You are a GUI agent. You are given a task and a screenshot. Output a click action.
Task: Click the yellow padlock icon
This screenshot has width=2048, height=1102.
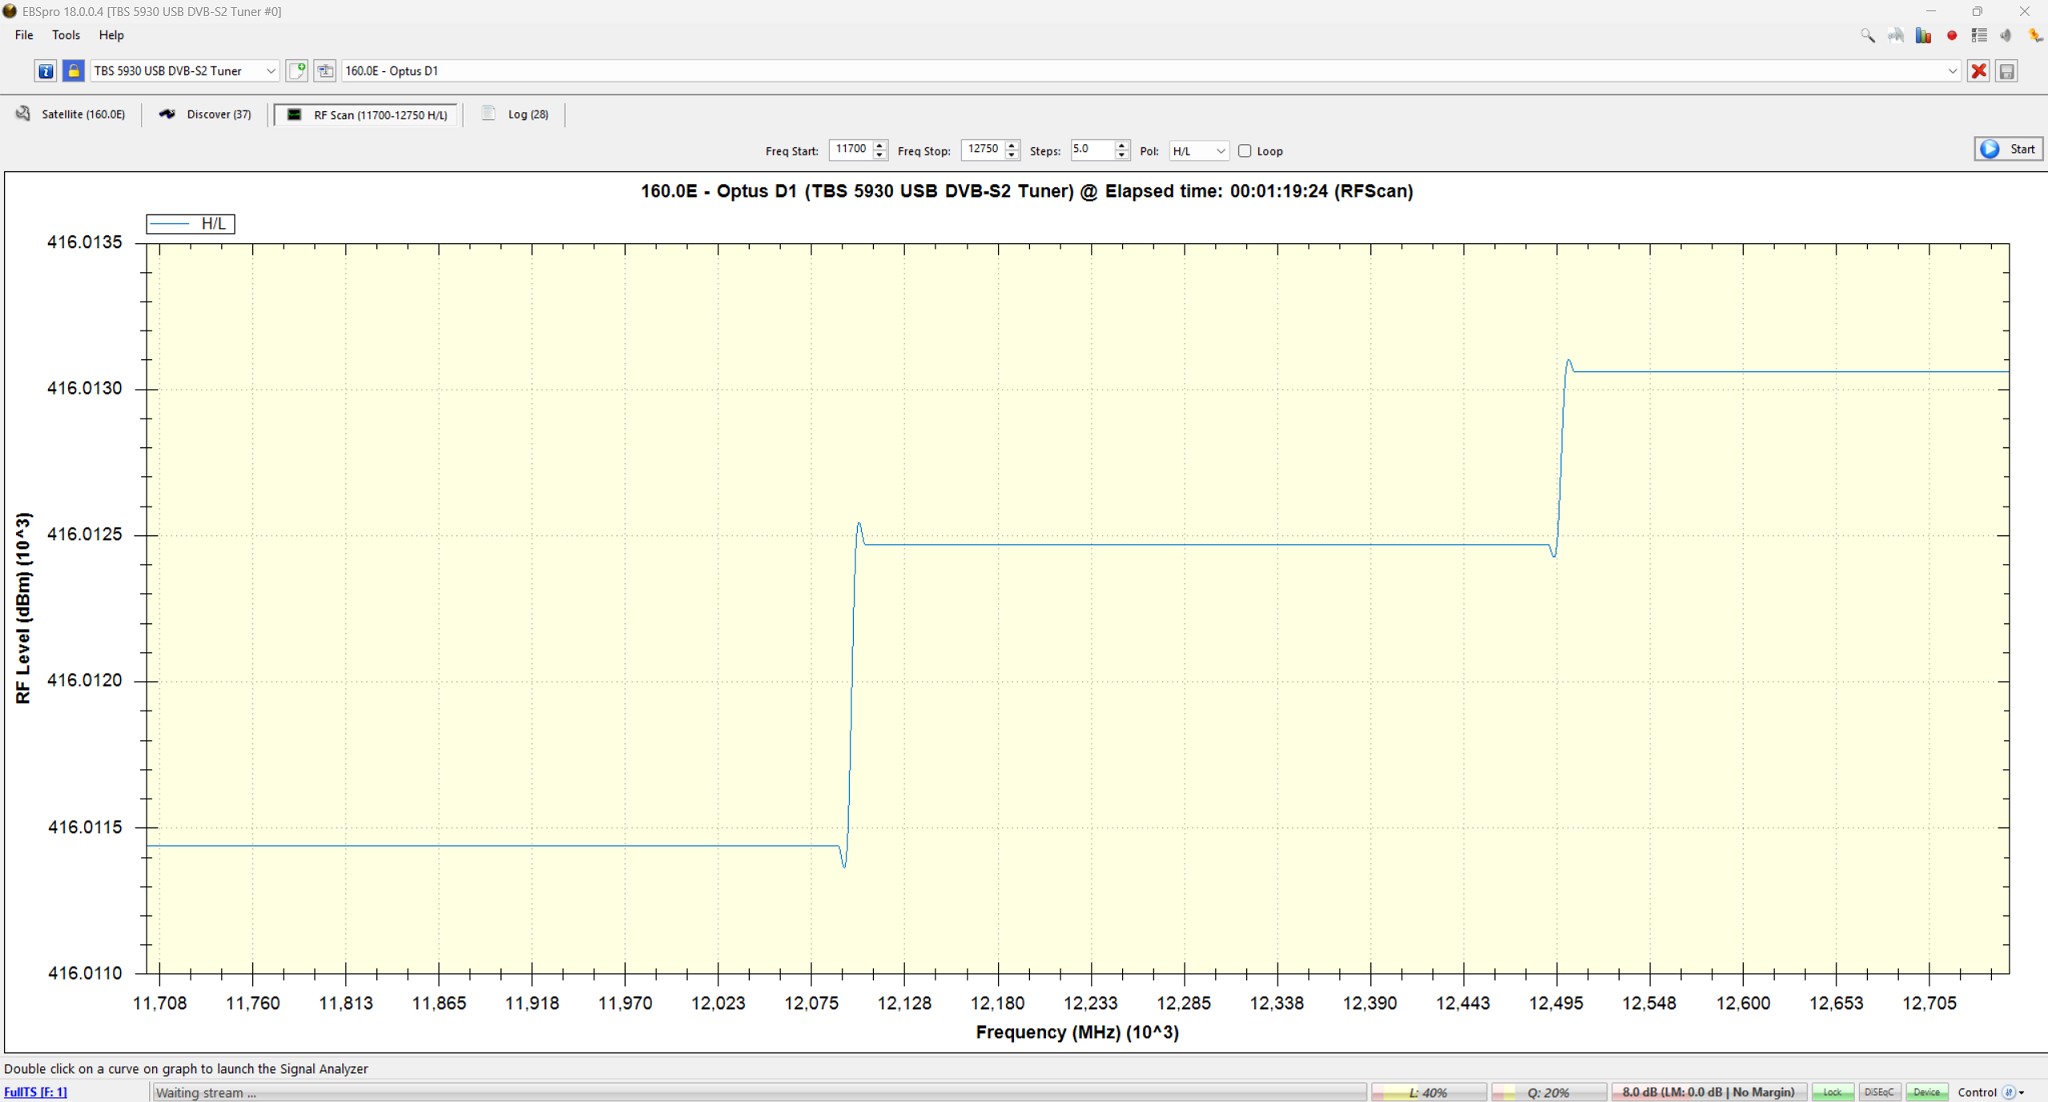pyautogui.click(x=73, y=71)
